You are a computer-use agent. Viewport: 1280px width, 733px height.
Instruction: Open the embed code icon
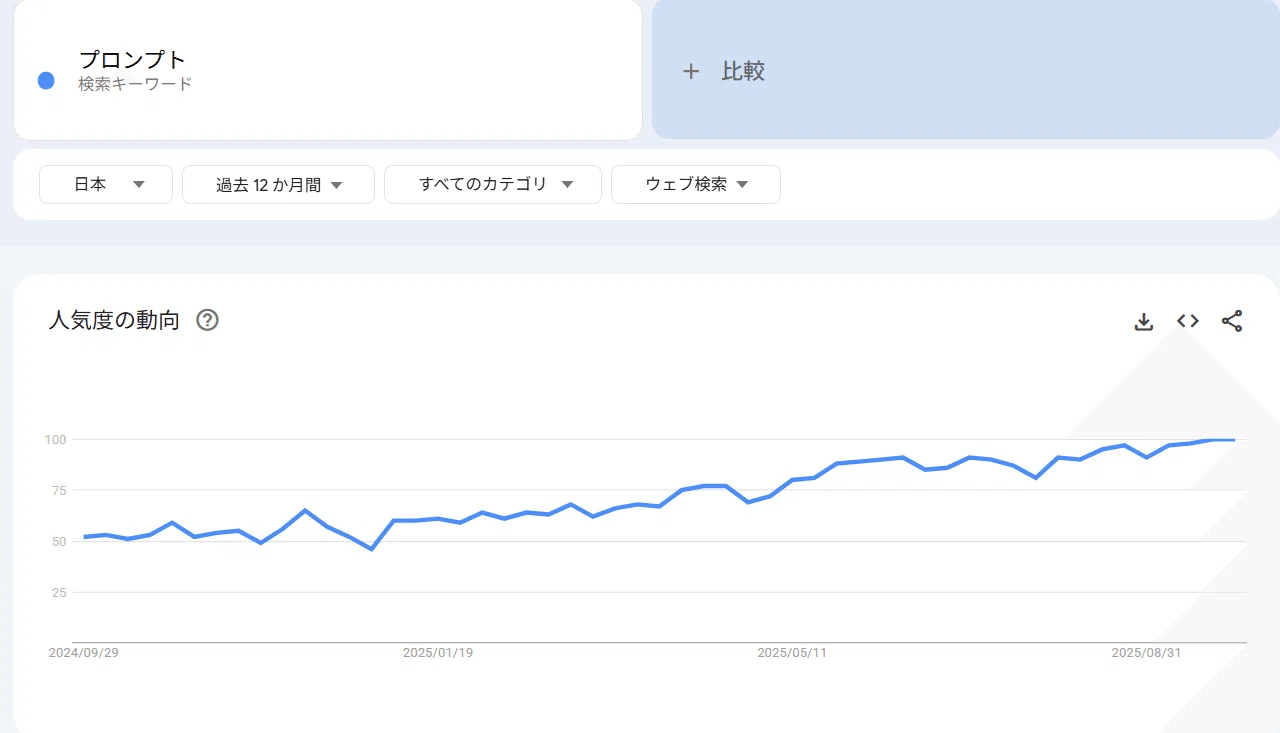pyautogui.click(x=1188, y=321)
